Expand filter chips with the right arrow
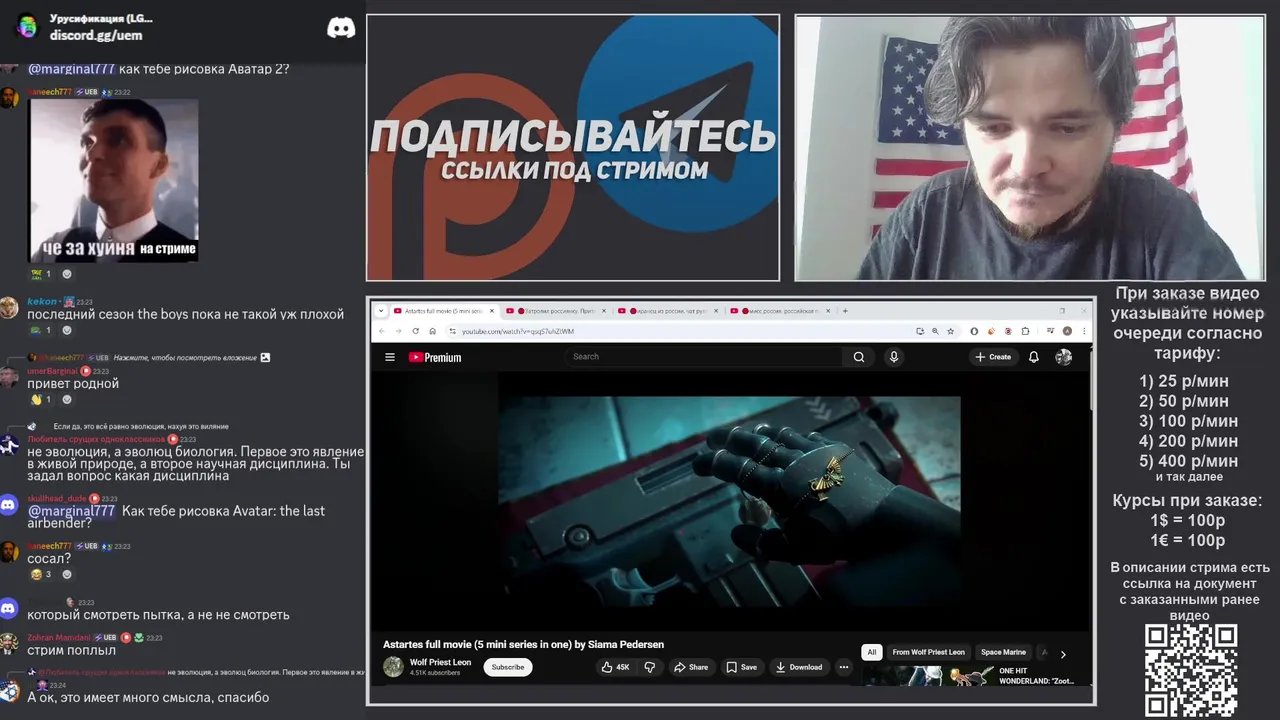The image size is (1280, 720). pyautogui.click(x=1063, y=654)
